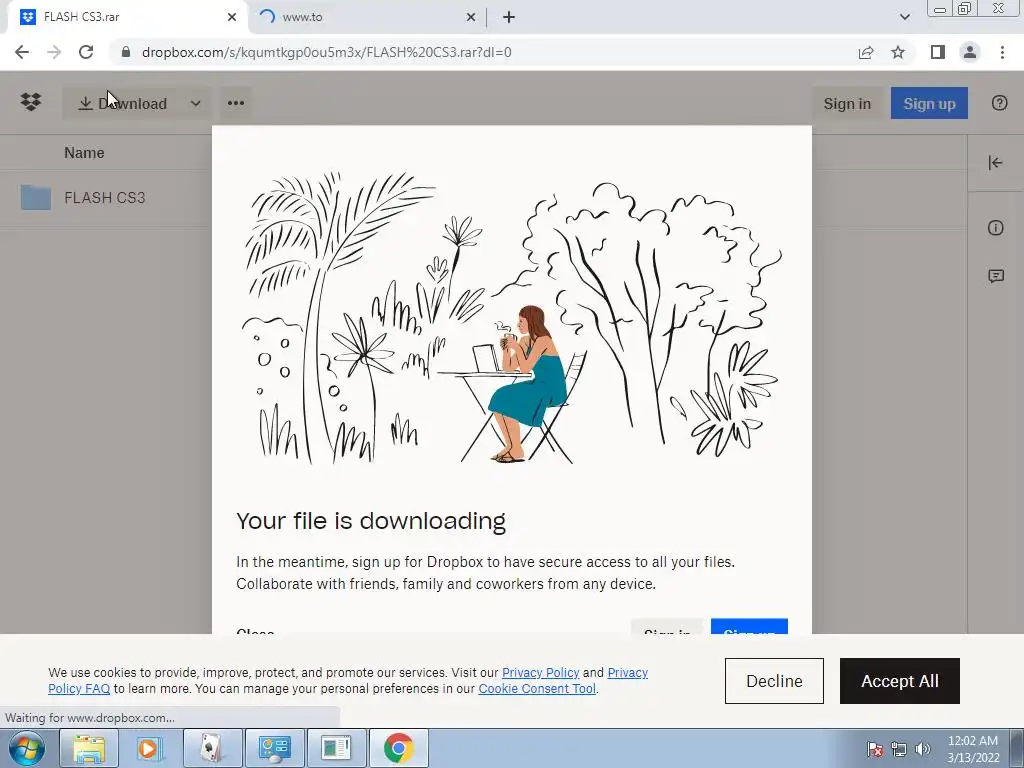This screenshot has width=1024, height=768.
Task: Click the Sign in button in header
Action: [847, 103]
